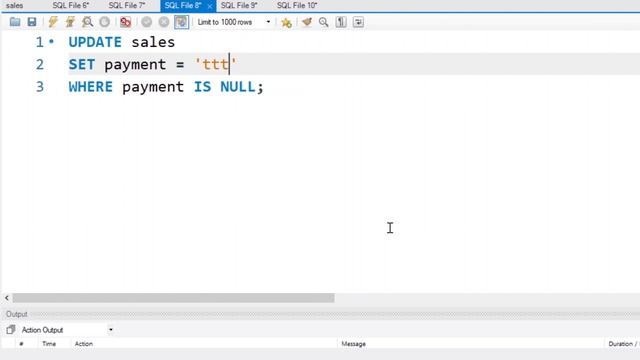Toggle auto-commit mode button

(x=181, y=22)
